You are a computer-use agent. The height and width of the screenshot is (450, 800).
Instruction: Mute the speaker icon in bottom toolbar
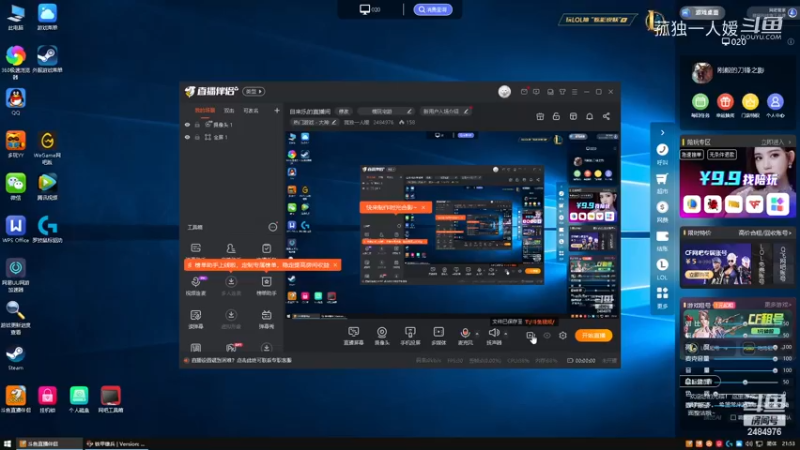coord(493,333)
